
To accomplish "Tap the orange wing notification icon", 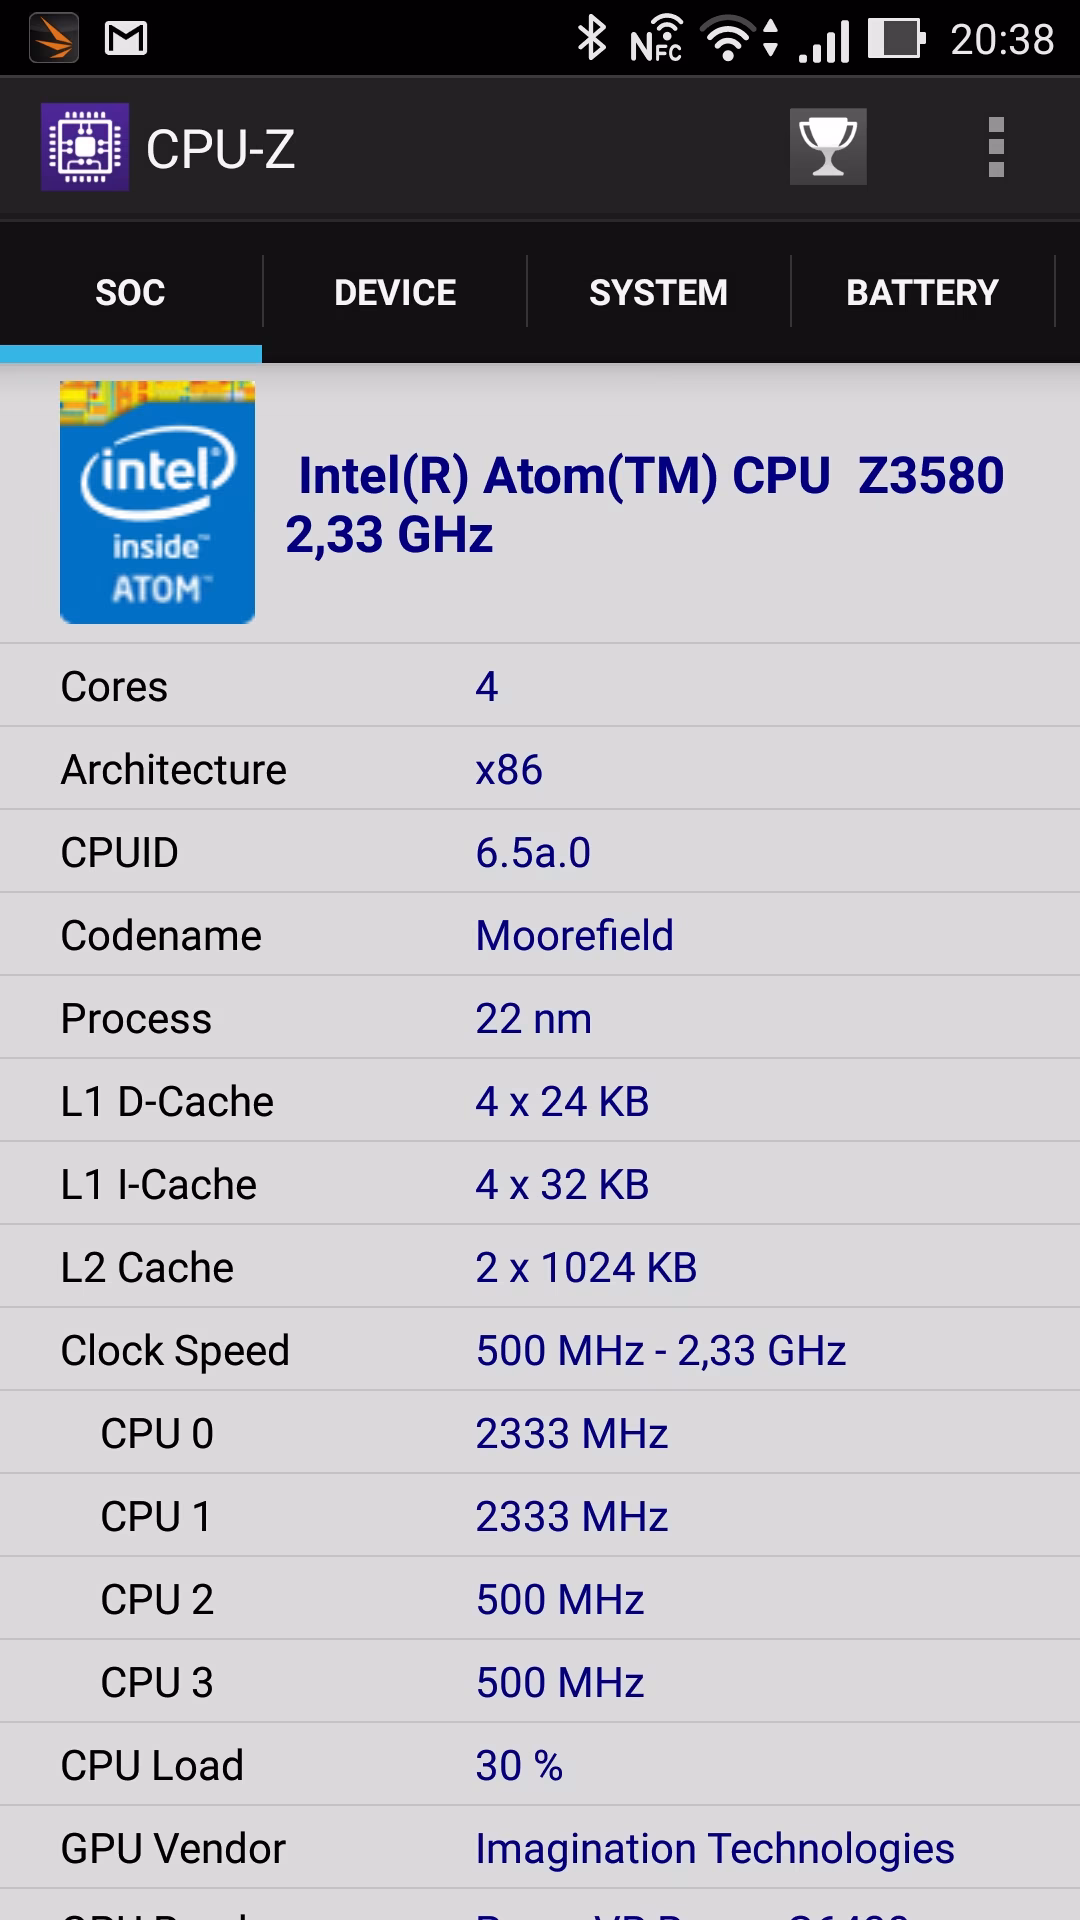I will pyautogui.click(x=54, y=38).
